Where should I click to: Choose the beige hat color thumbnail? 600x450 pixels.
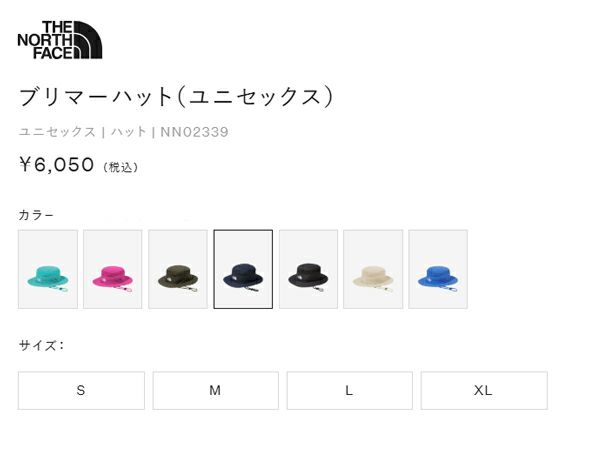(373, 269)
